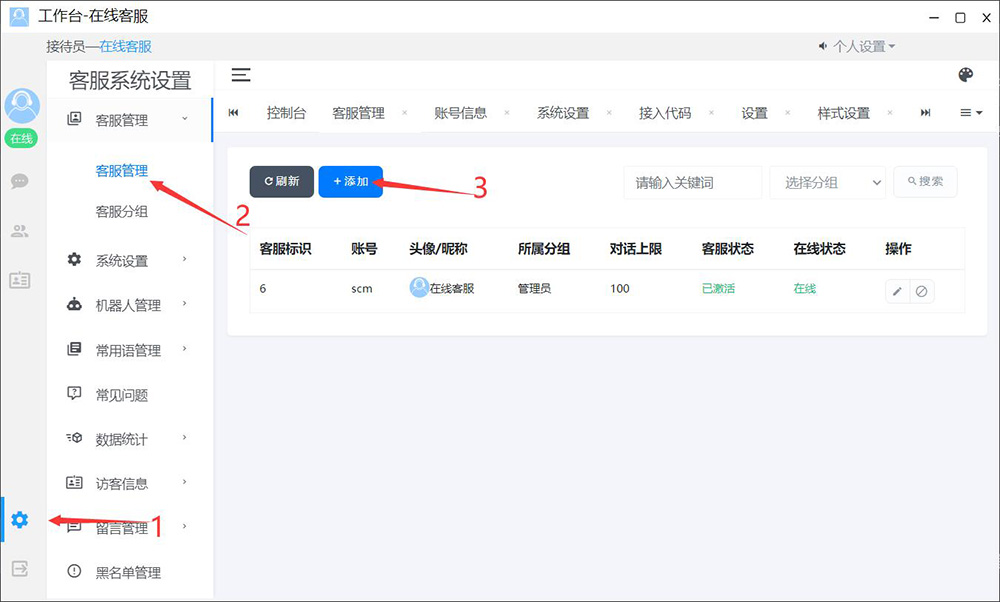Open the theme palette icon
Image resolution: width=1000 pixels, height=602 pixels.
(965, 75)
